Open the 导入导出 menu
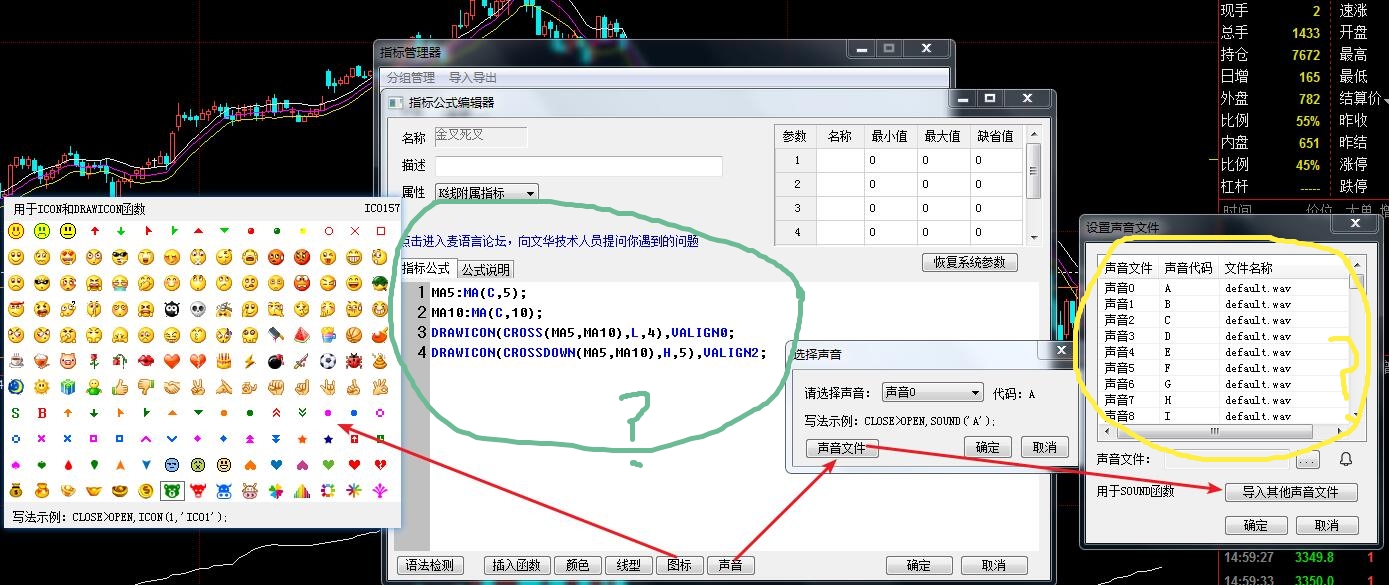 [473, 77]
